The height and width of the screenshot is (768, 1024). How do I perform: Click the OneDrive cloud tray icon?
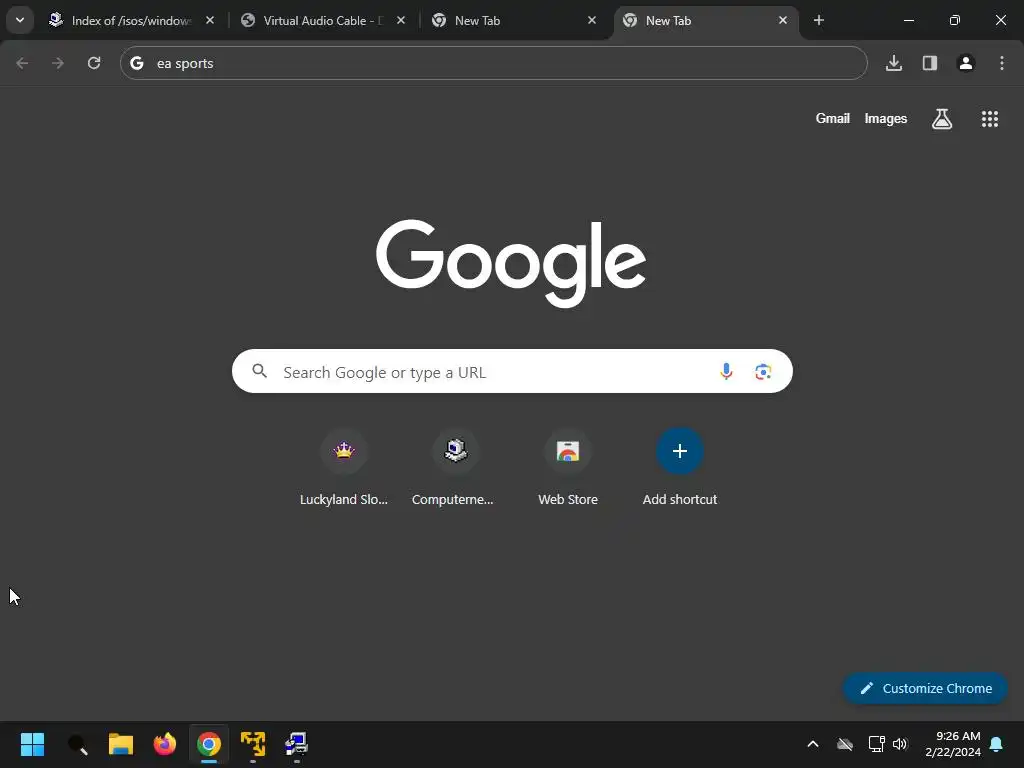pos(845,744)
